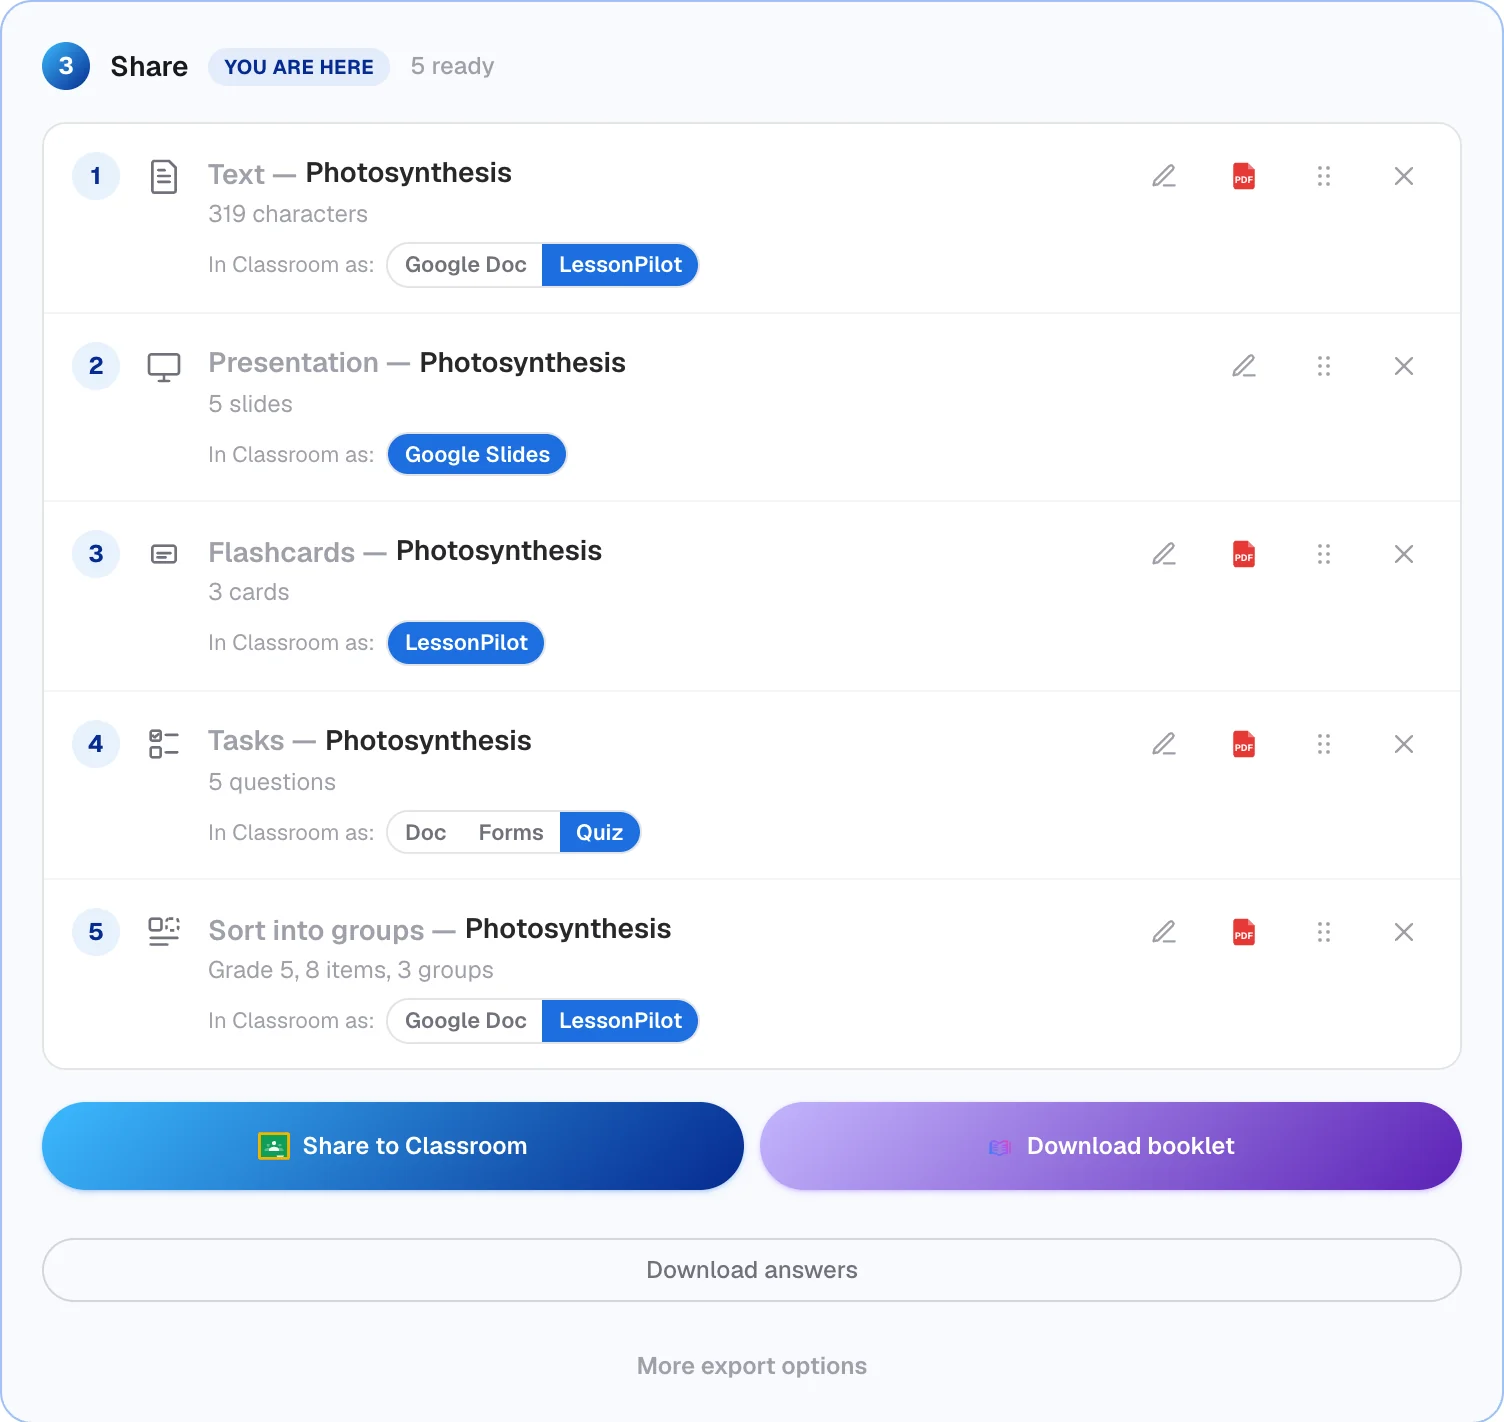Click drag handle of Tasks row
The width and height of the screenshot is (1504, 1422).
1324,744
